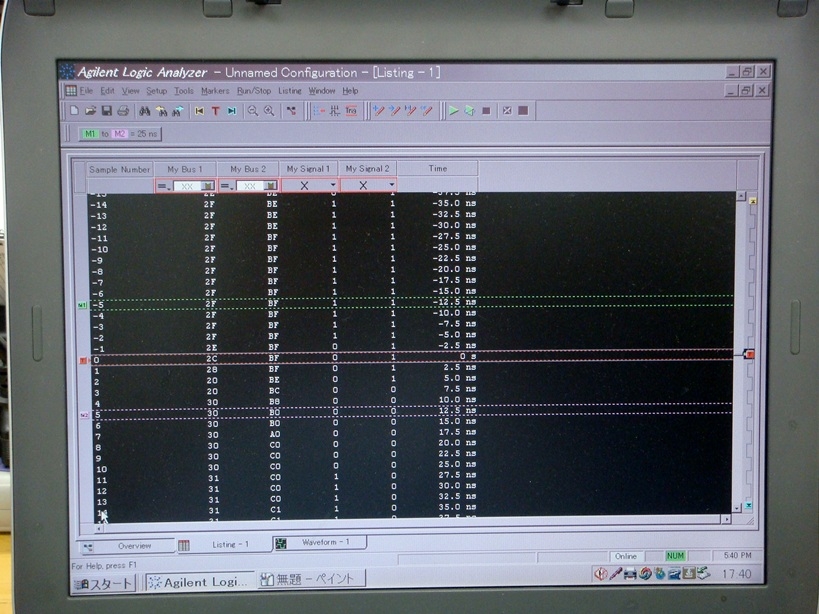The image size is (819, 614).
Task: Open the File menu
Action: pos(86,91)
